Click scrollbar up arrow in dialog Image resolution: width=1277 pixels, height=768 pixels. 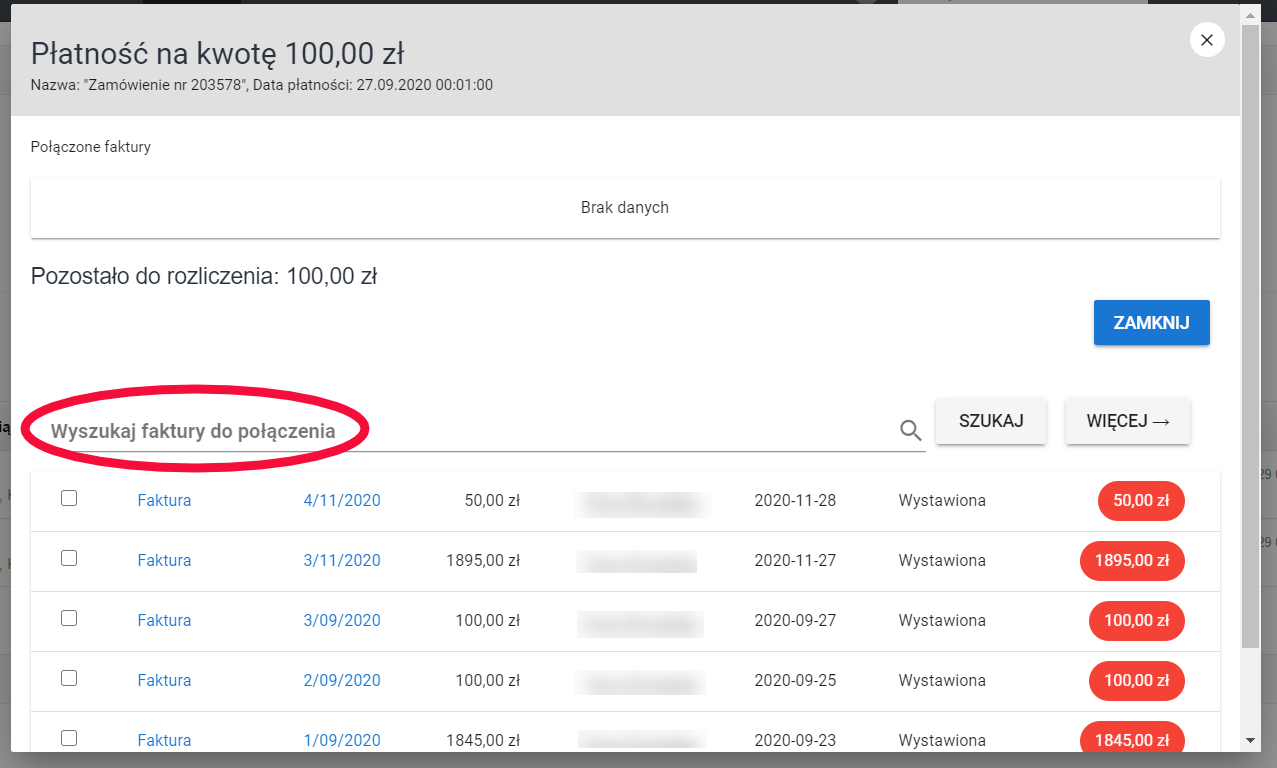pyautogui.click(x=1250, y=15)
